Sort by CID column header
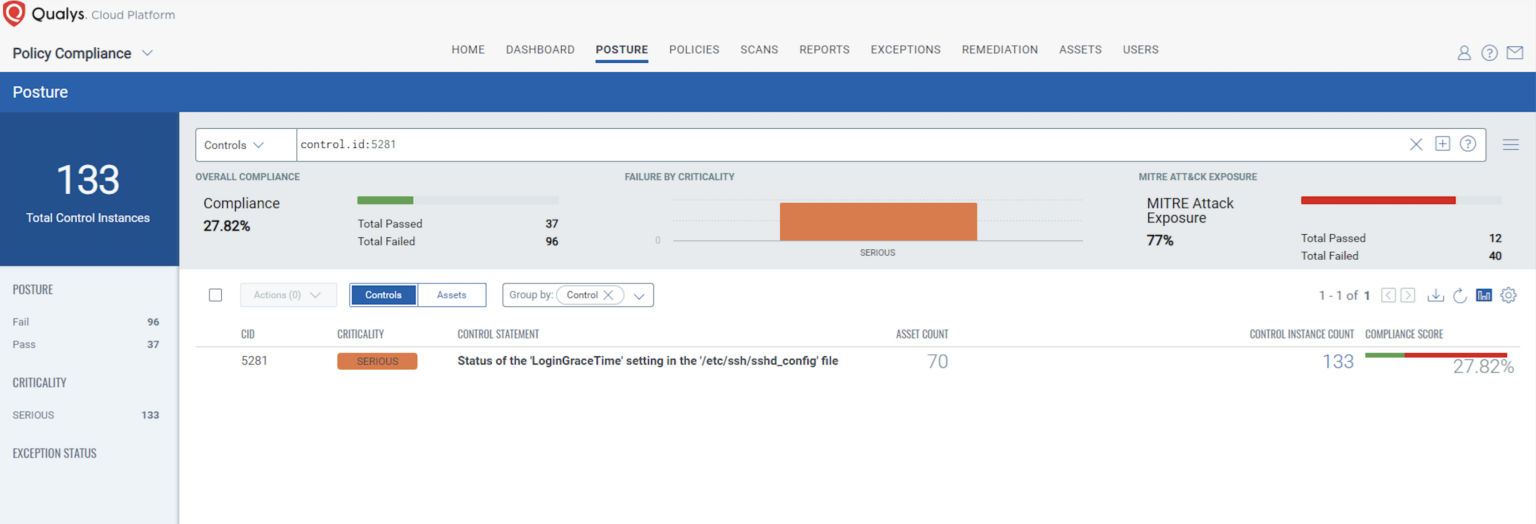This screenshot has height=524, width=1536. [x=248, y=334]
